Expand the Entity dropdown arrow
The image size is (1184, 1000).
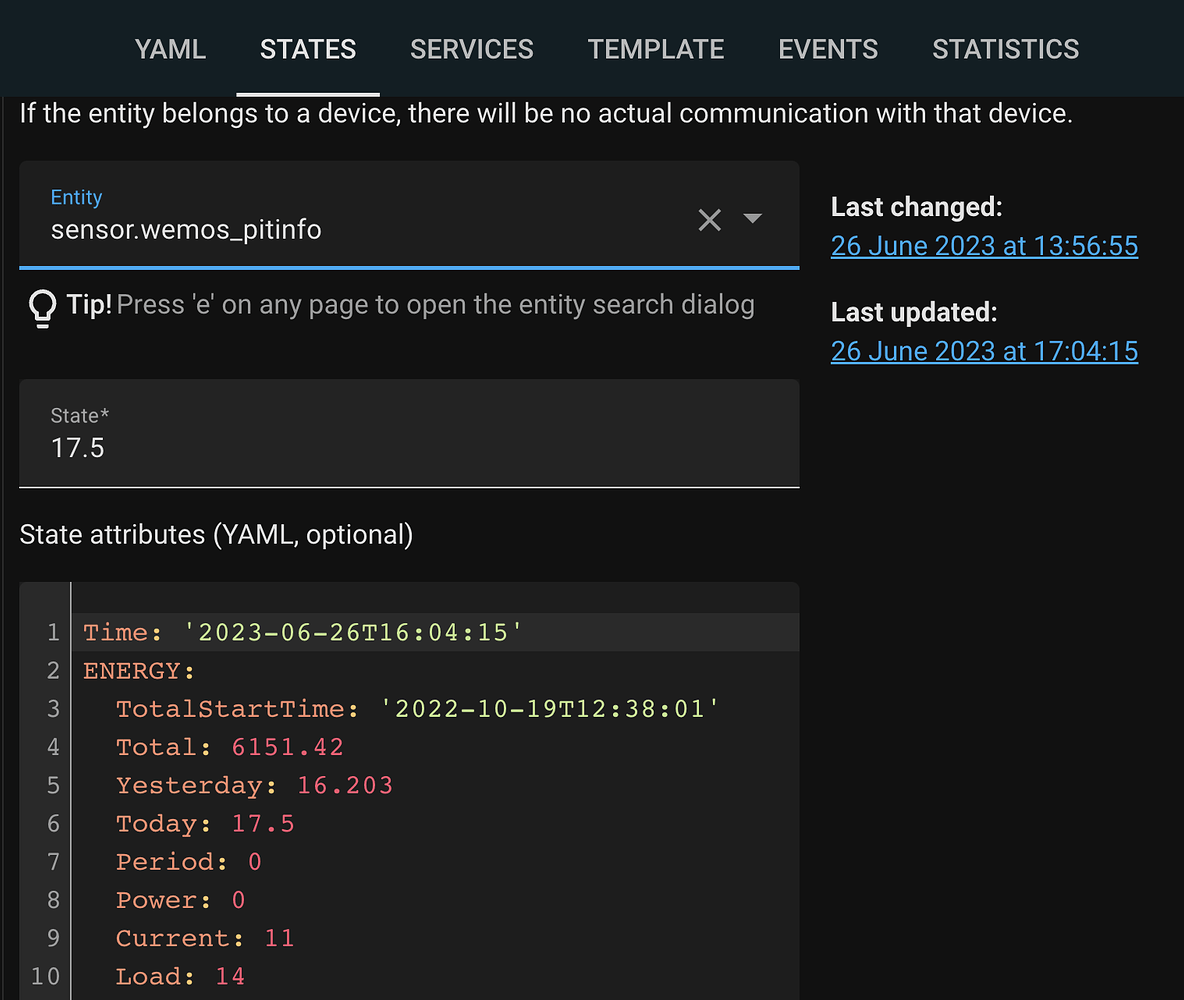coord(753,219)
